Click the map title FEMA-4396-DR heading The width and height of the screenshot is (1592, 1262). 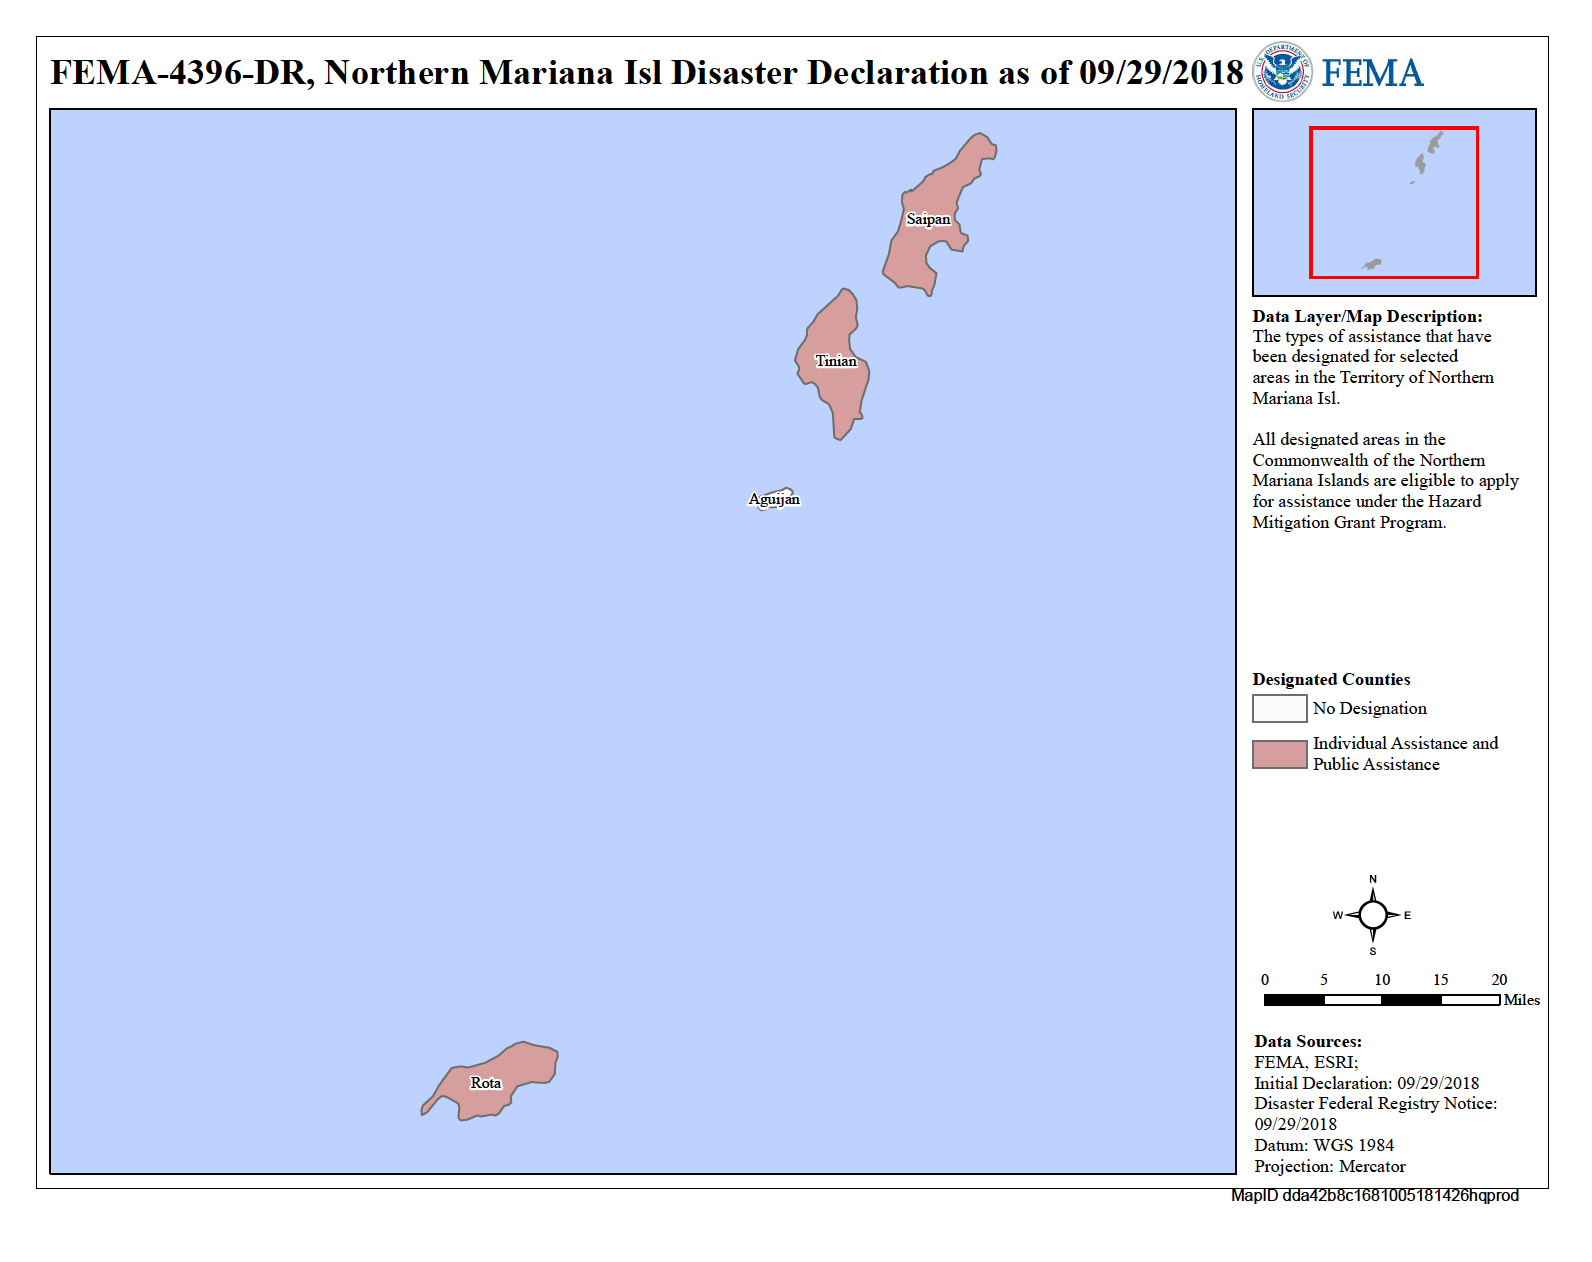646,73
